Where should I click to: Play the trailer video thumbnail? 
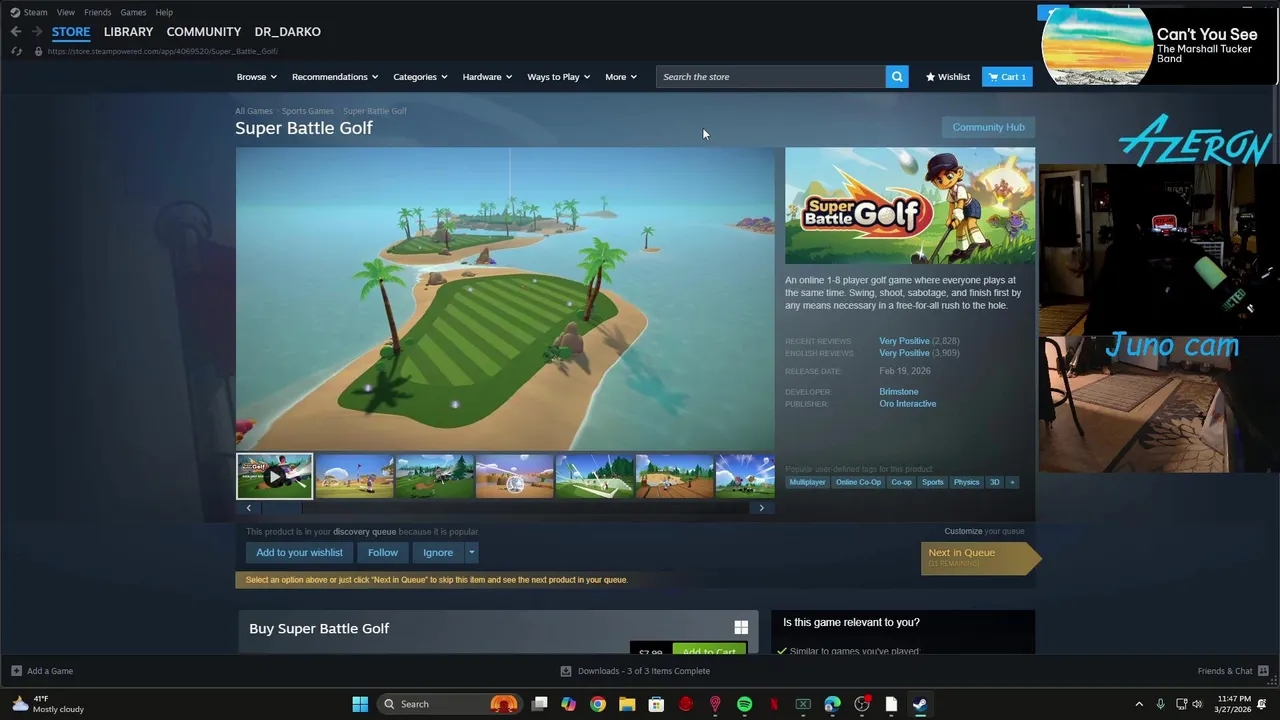(x=274, y=476)
